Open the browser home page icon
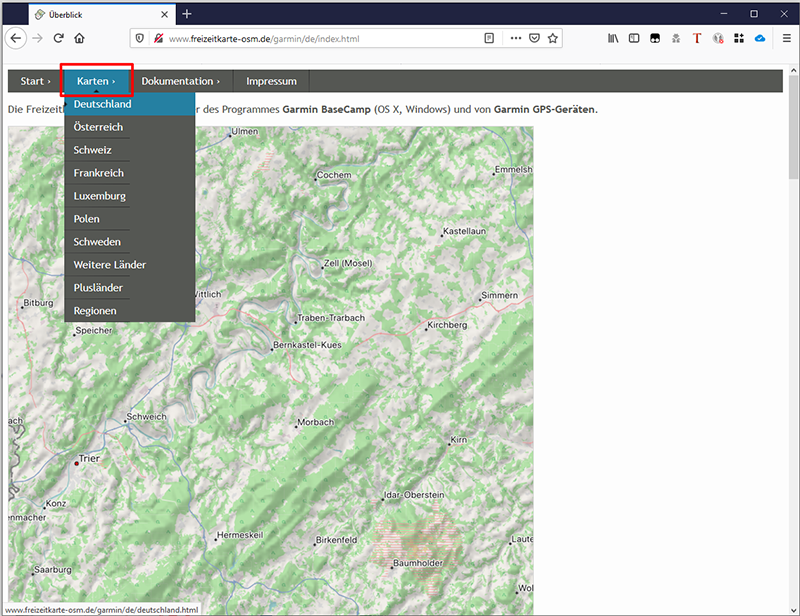The image size is (800, 616). click(79, 38)
